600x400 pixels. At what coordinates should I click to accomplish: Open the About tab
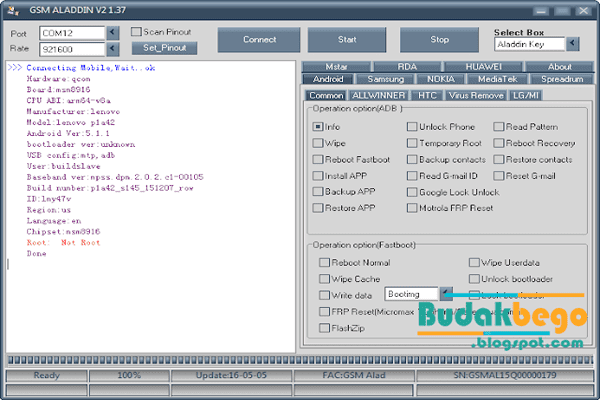[559, 67]
